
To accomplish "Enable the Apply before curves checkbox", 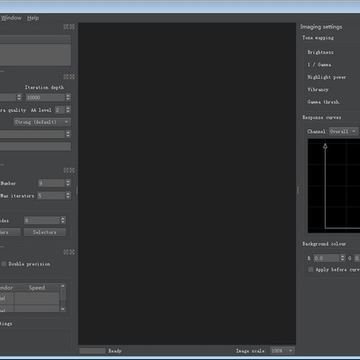I will [x=311, y=270].
